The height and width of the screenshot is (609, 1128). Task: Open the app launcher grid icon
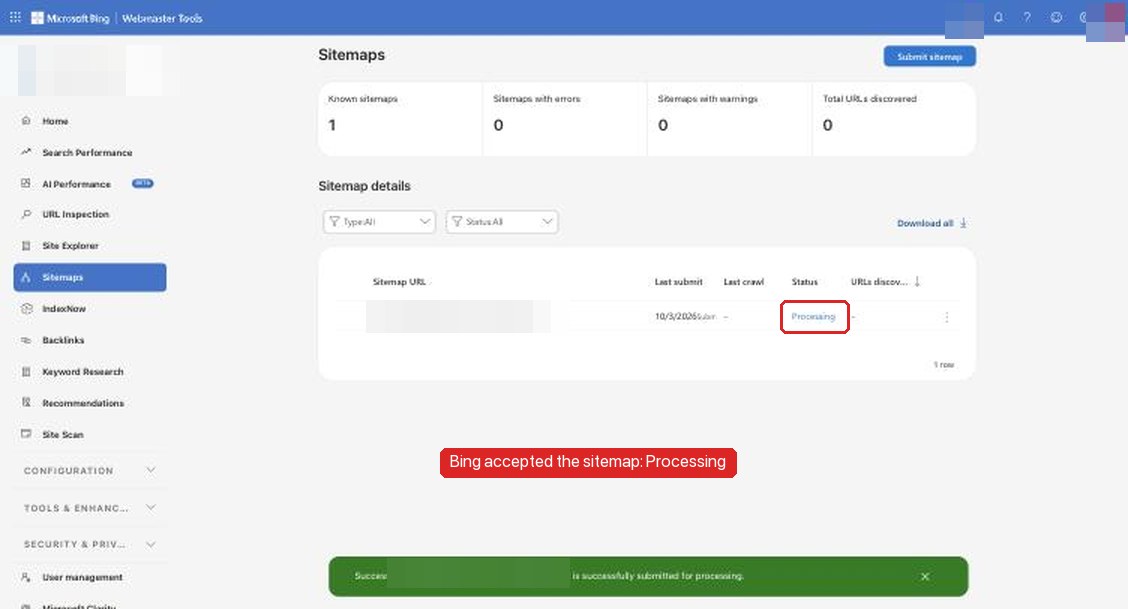(15, 17)
